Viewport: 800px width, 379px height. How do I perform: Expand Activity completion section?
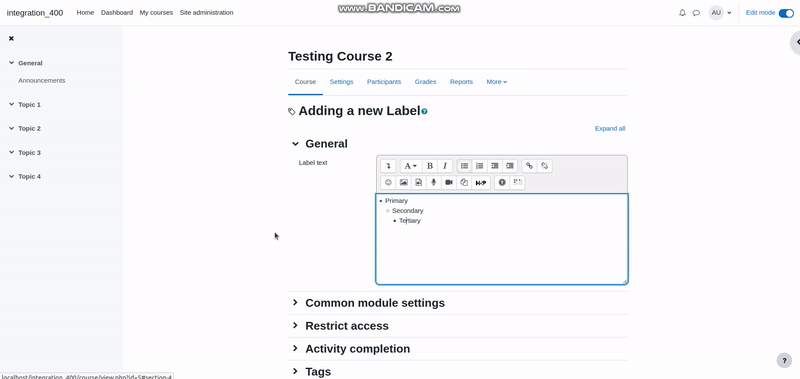point(295,348)
